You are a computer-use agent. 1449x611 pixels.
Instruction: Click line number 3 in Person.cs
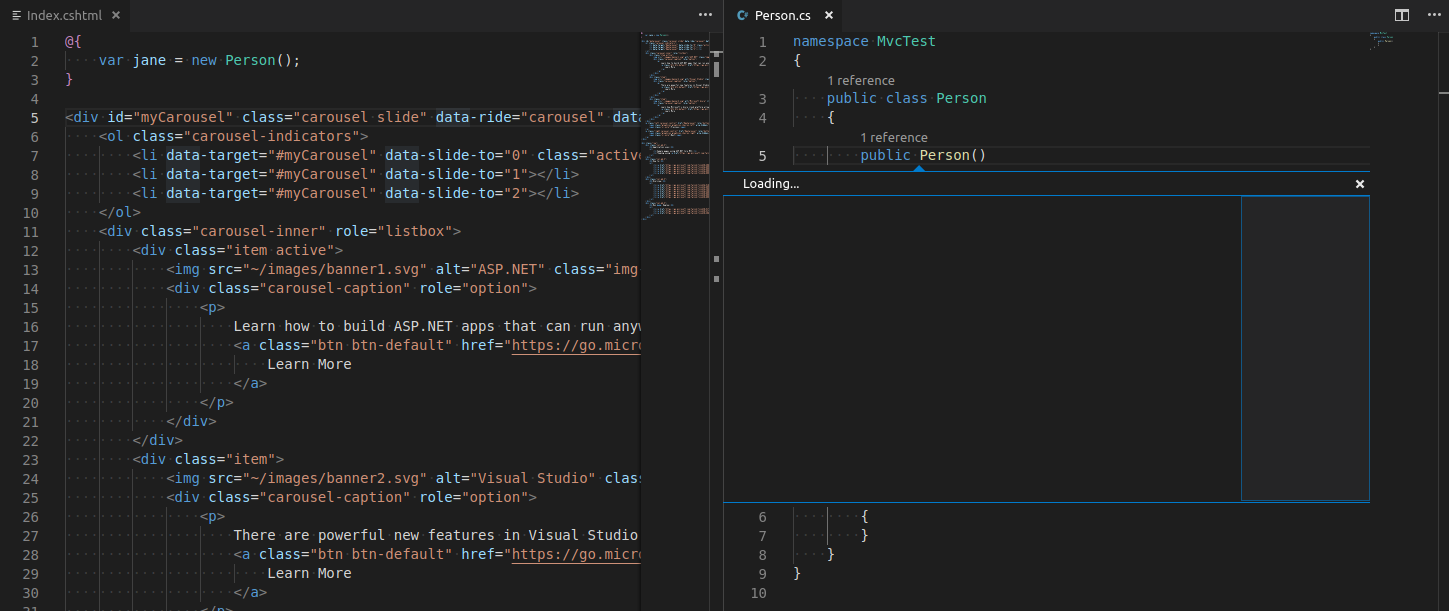point(762,98)
